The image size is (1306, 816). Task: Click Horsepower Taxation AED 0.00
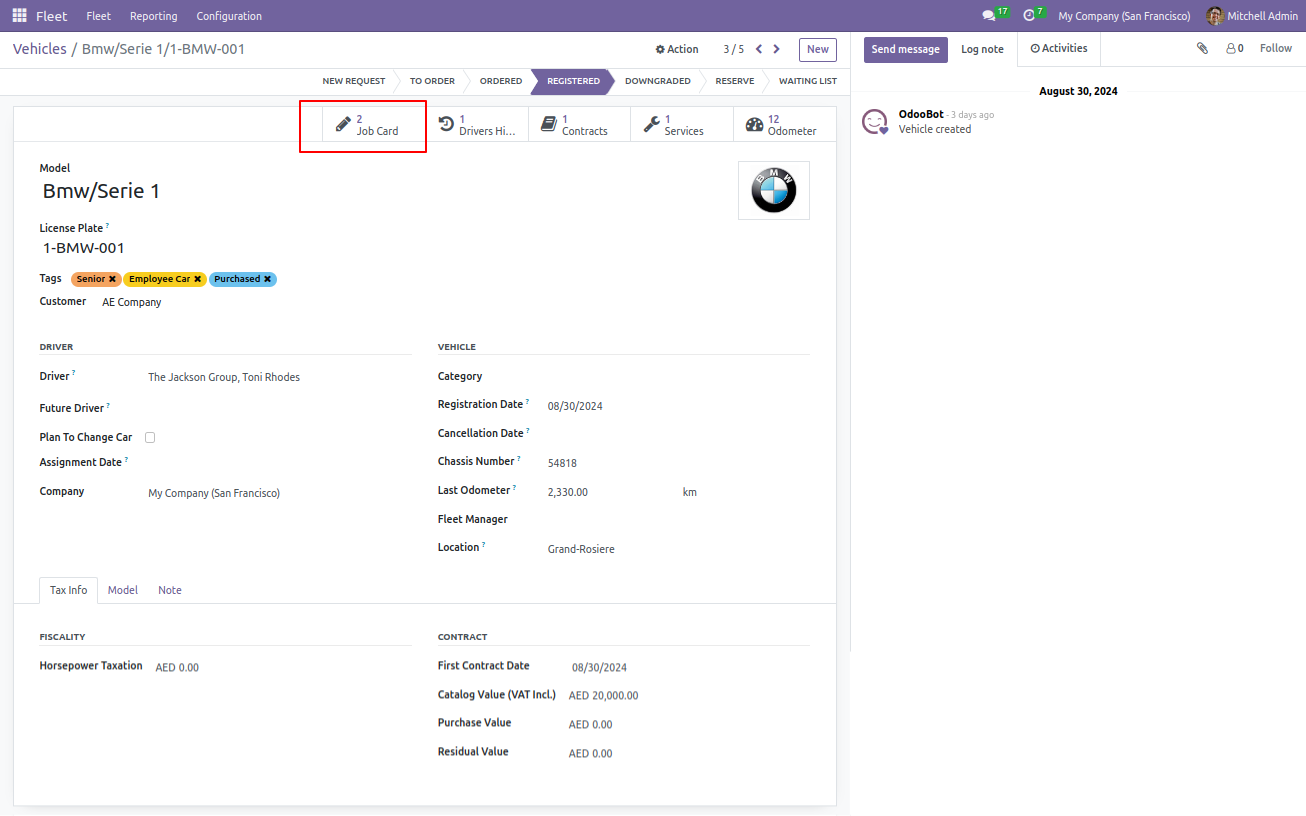click(177, 667)
